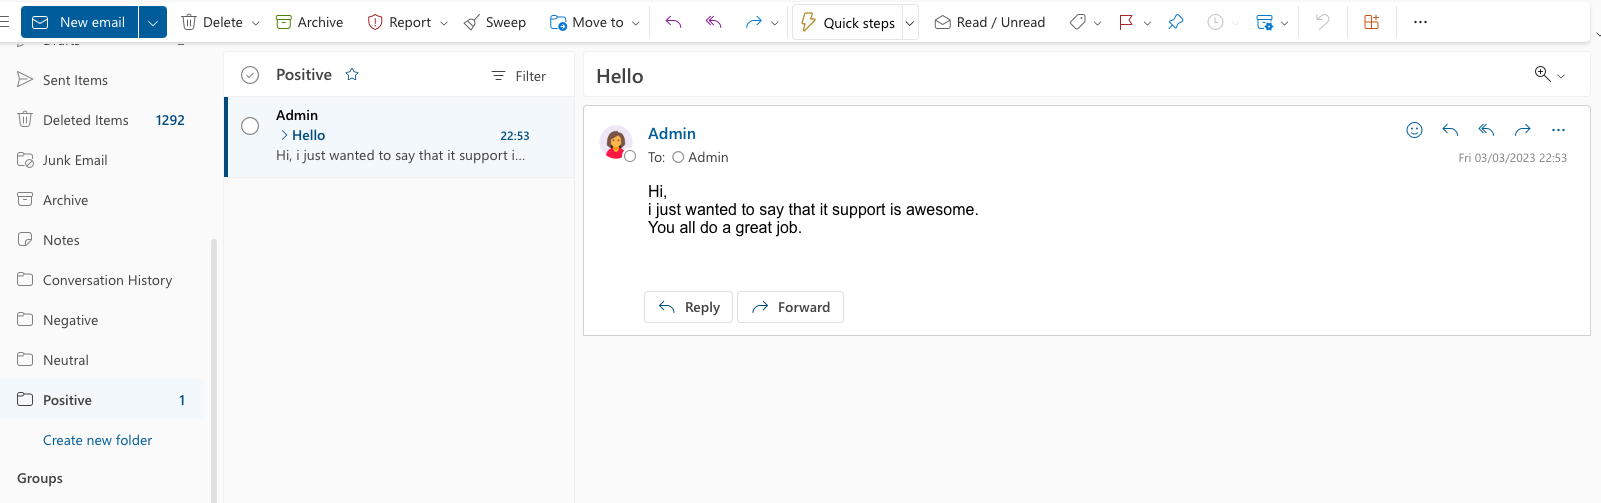Click the red flag icon in the toolbar
Image resolution: width=1601 pixels, height=503 pixels.
pyautogui.click(x=1126, y=22)
